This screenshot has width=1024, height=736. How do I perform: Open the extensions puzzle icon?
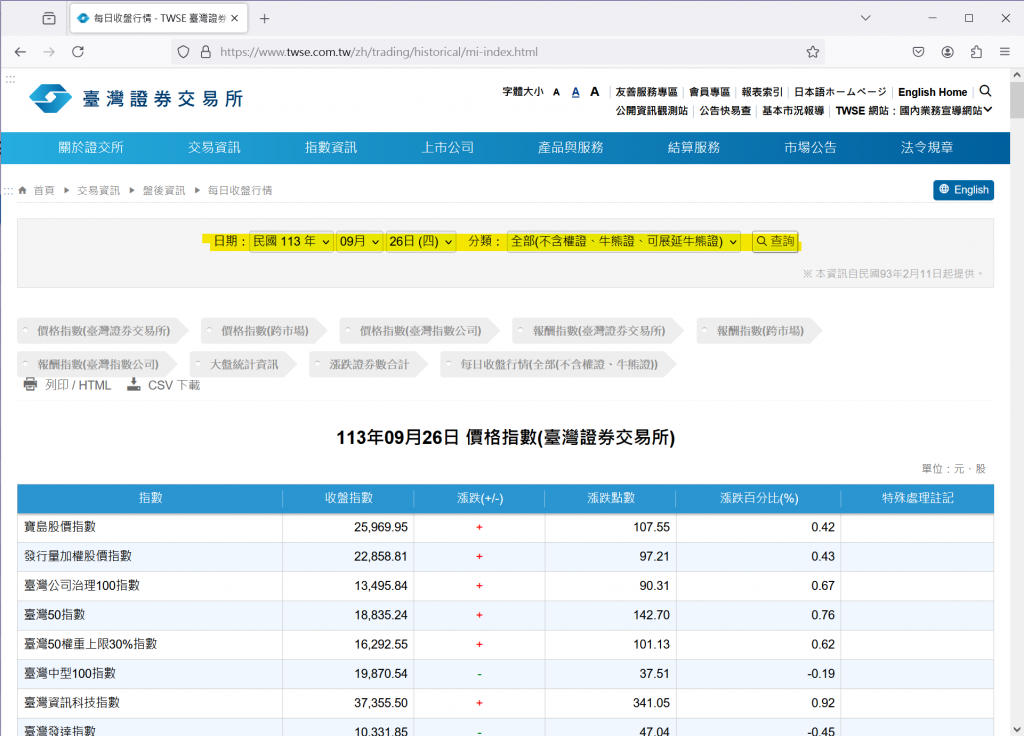coord(976,52)
